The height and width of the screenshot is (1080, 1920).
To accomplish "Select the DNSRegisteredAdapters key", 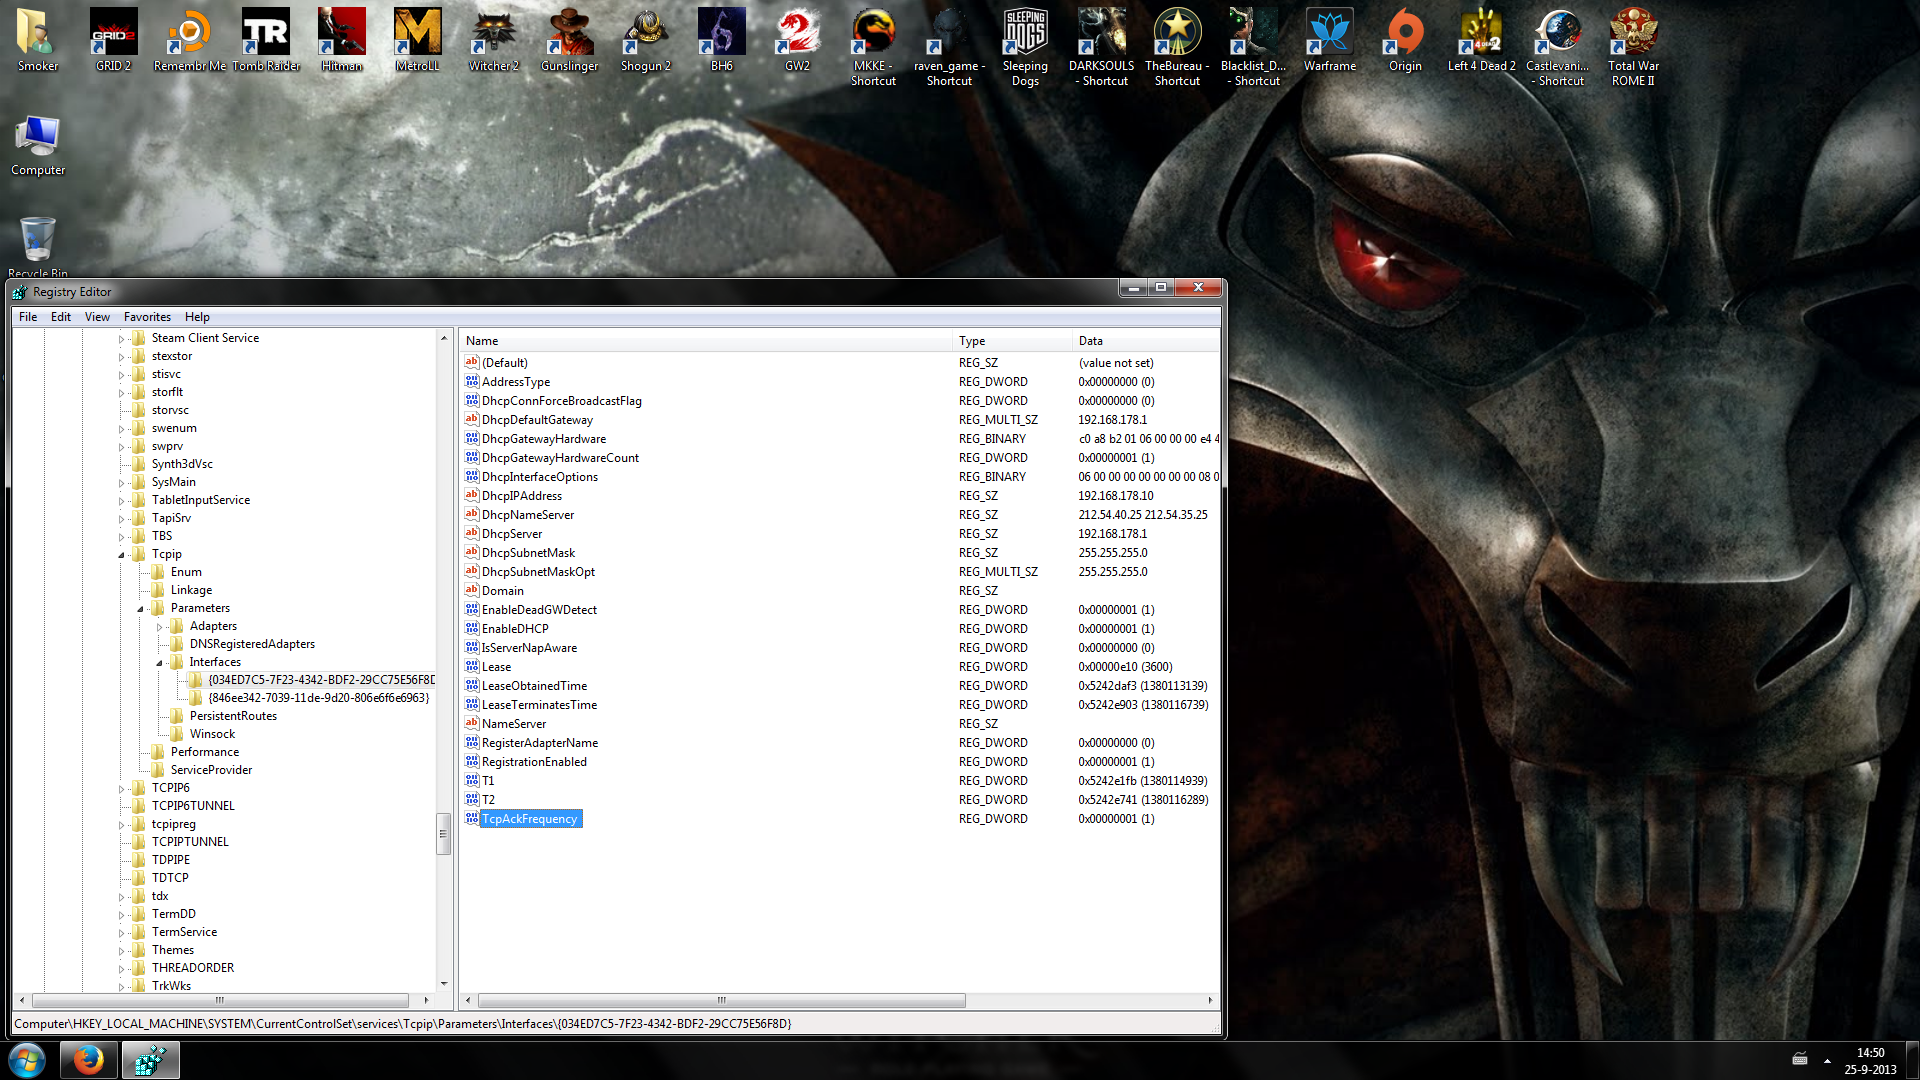I will 252,644.
